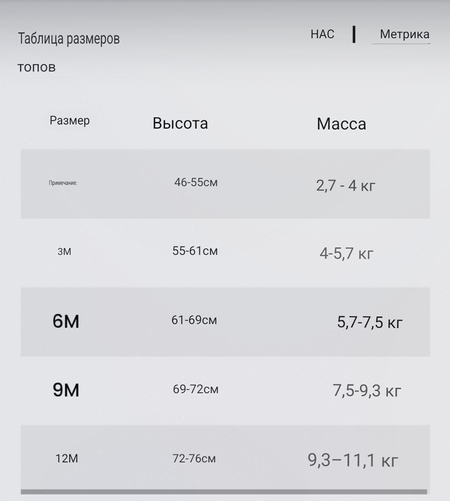The image size is (450, 501).
Task: Click the 69-72см height value
Action: click(196, 389)
